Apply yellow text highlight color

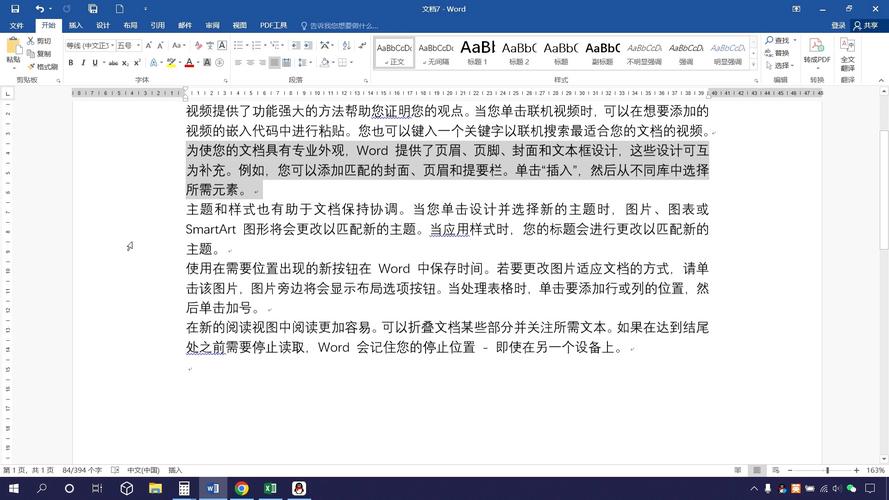(x=172, y=63)
